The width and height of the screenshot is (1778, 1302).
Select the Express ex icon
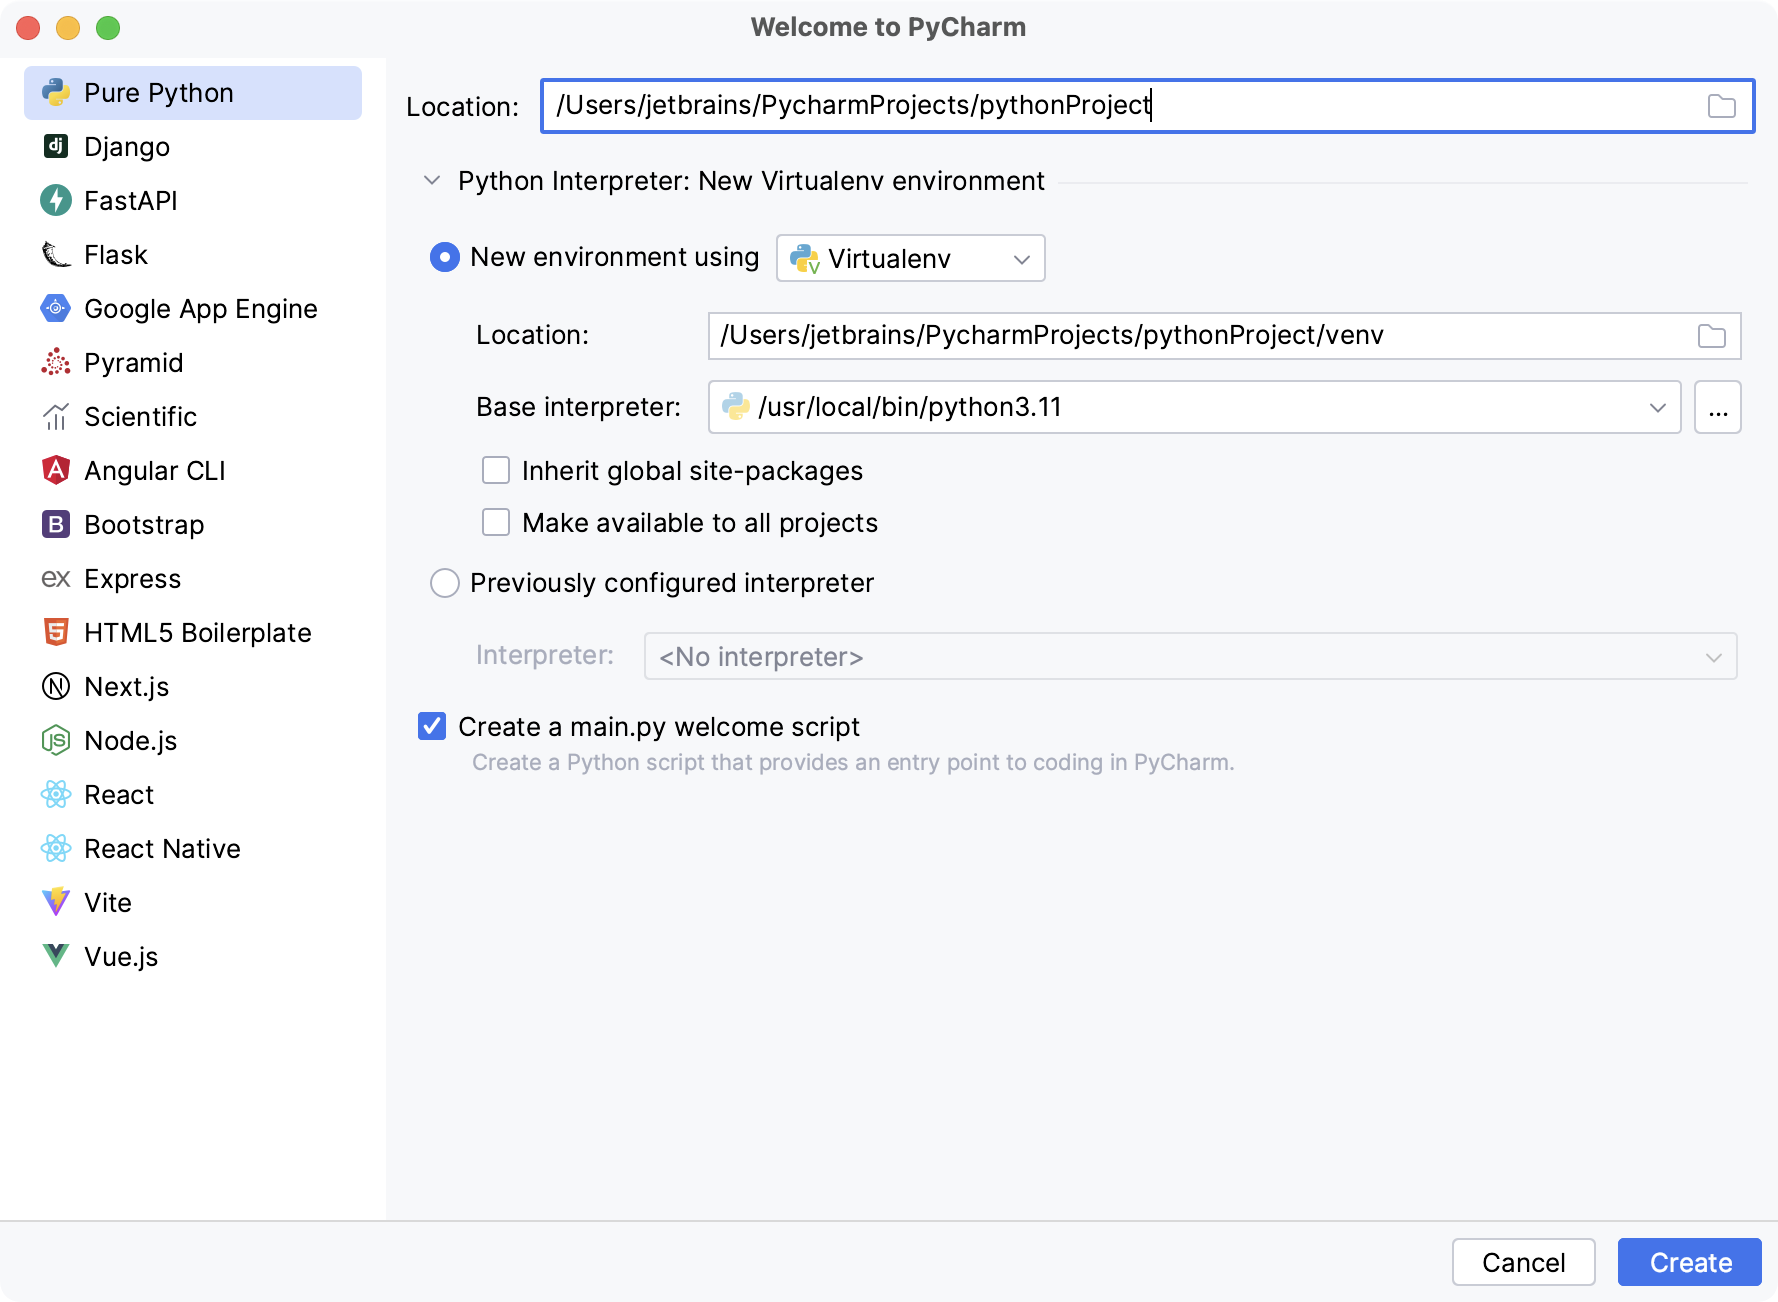(x=56, y=579)
